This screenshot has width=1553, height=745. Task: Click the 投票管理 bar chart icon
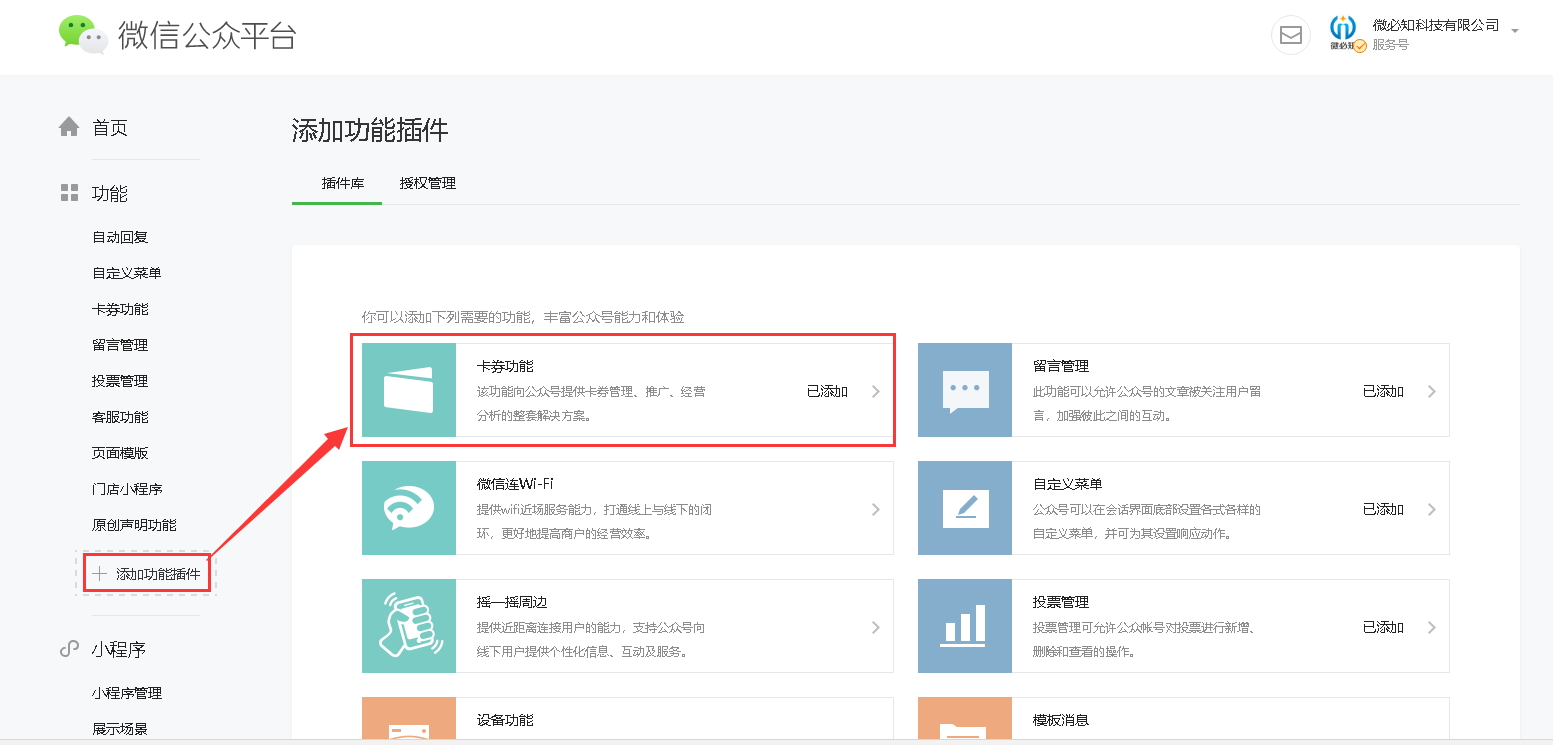click(x=965, y=626)
